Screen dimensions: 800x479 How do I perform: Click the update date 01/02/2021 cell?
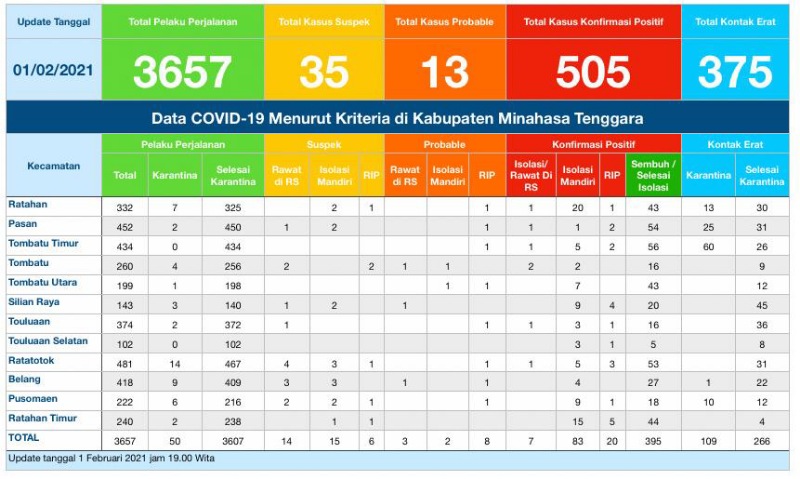point(54,70)
